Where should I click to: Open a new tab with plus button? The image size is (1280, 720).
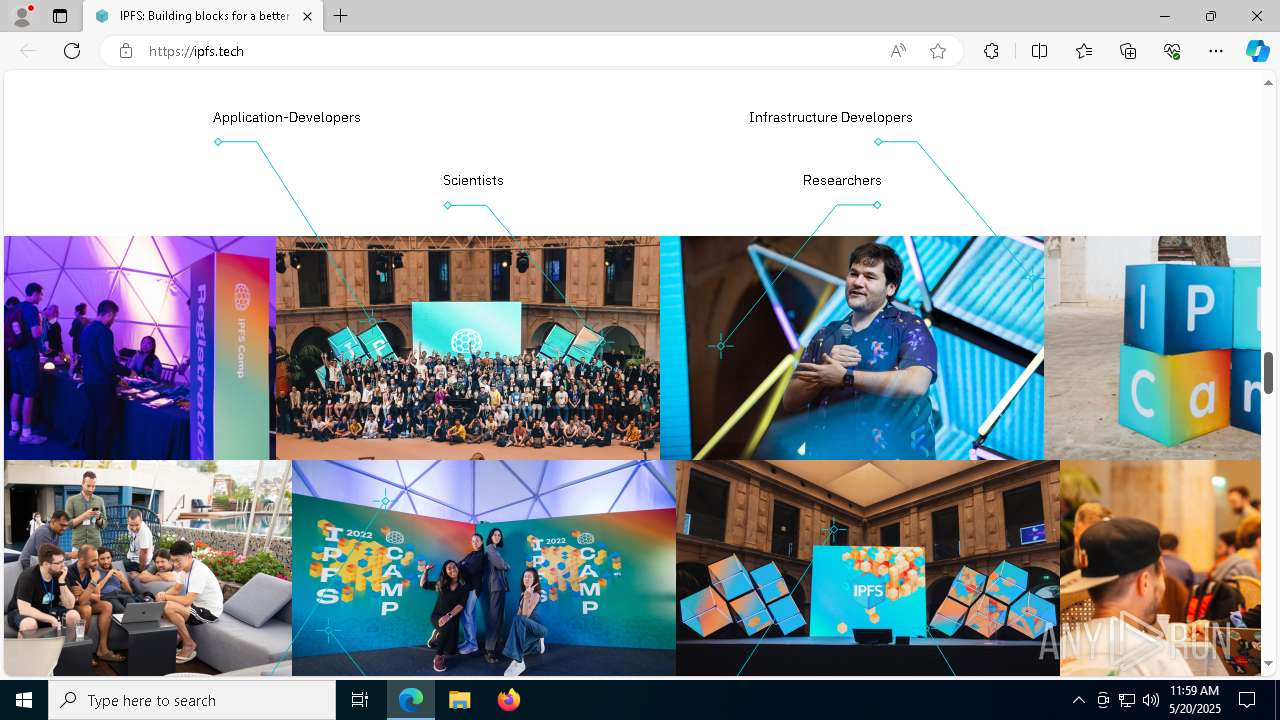coord(341,16)
